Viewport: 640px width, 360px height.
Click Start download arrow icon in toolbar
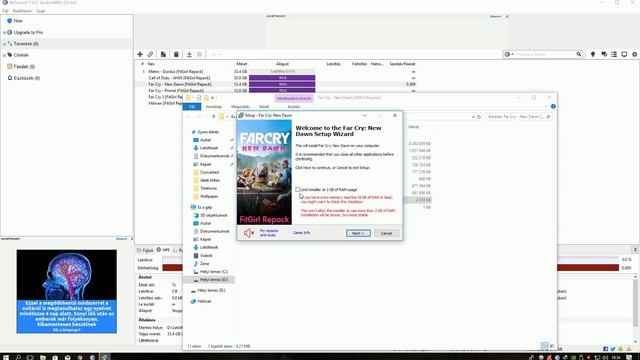(189, 54)
